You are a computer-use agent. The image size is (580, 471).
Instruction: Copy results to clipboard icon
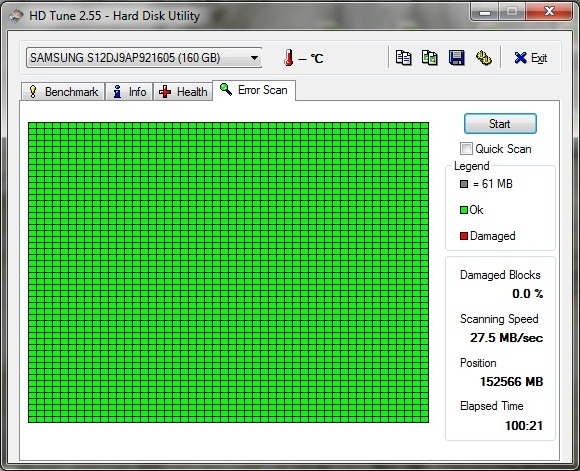coord(403,58)
